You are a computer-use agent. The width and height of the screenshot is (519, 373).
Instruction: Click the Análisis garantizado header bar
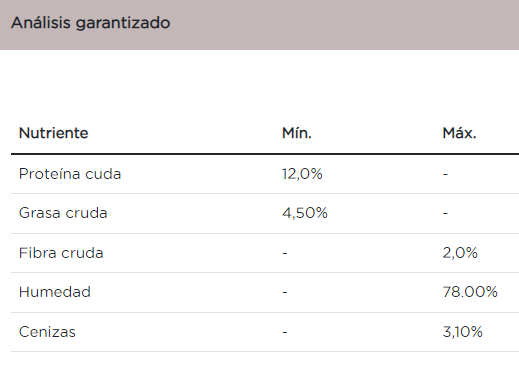coord(259,25)
